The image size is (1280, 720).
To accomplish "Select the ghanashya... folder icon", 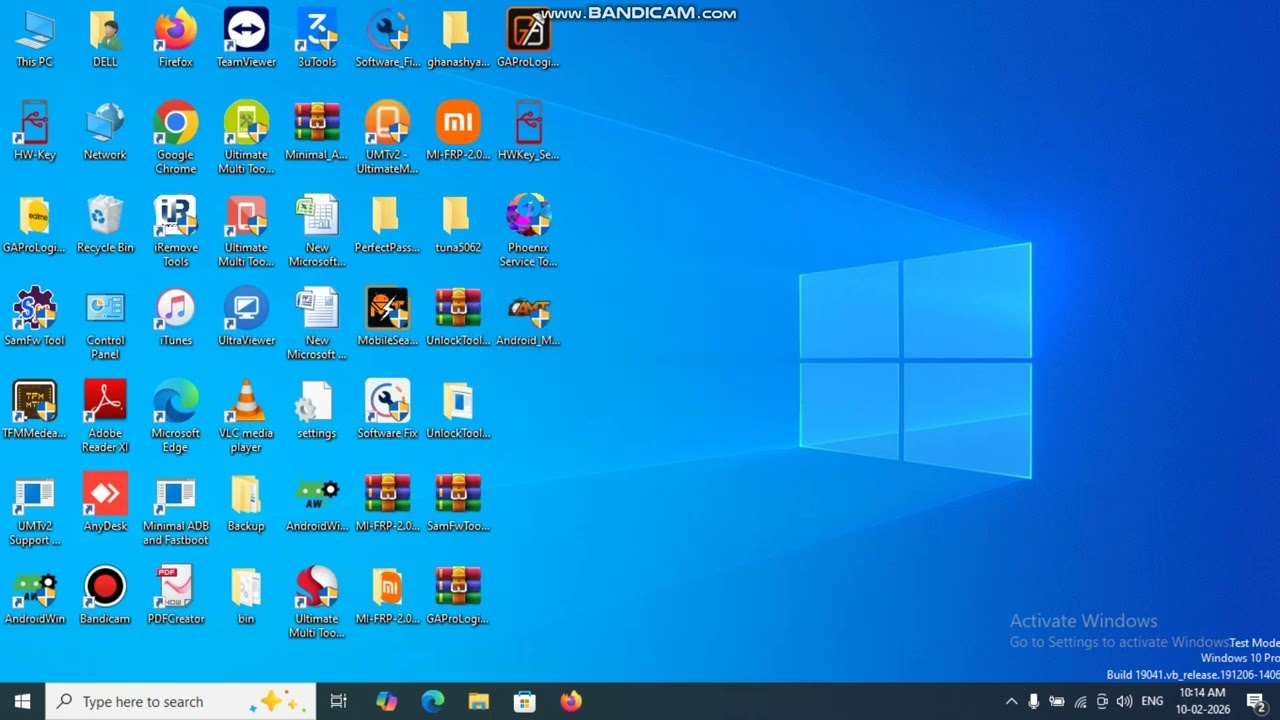I will 458,38.
